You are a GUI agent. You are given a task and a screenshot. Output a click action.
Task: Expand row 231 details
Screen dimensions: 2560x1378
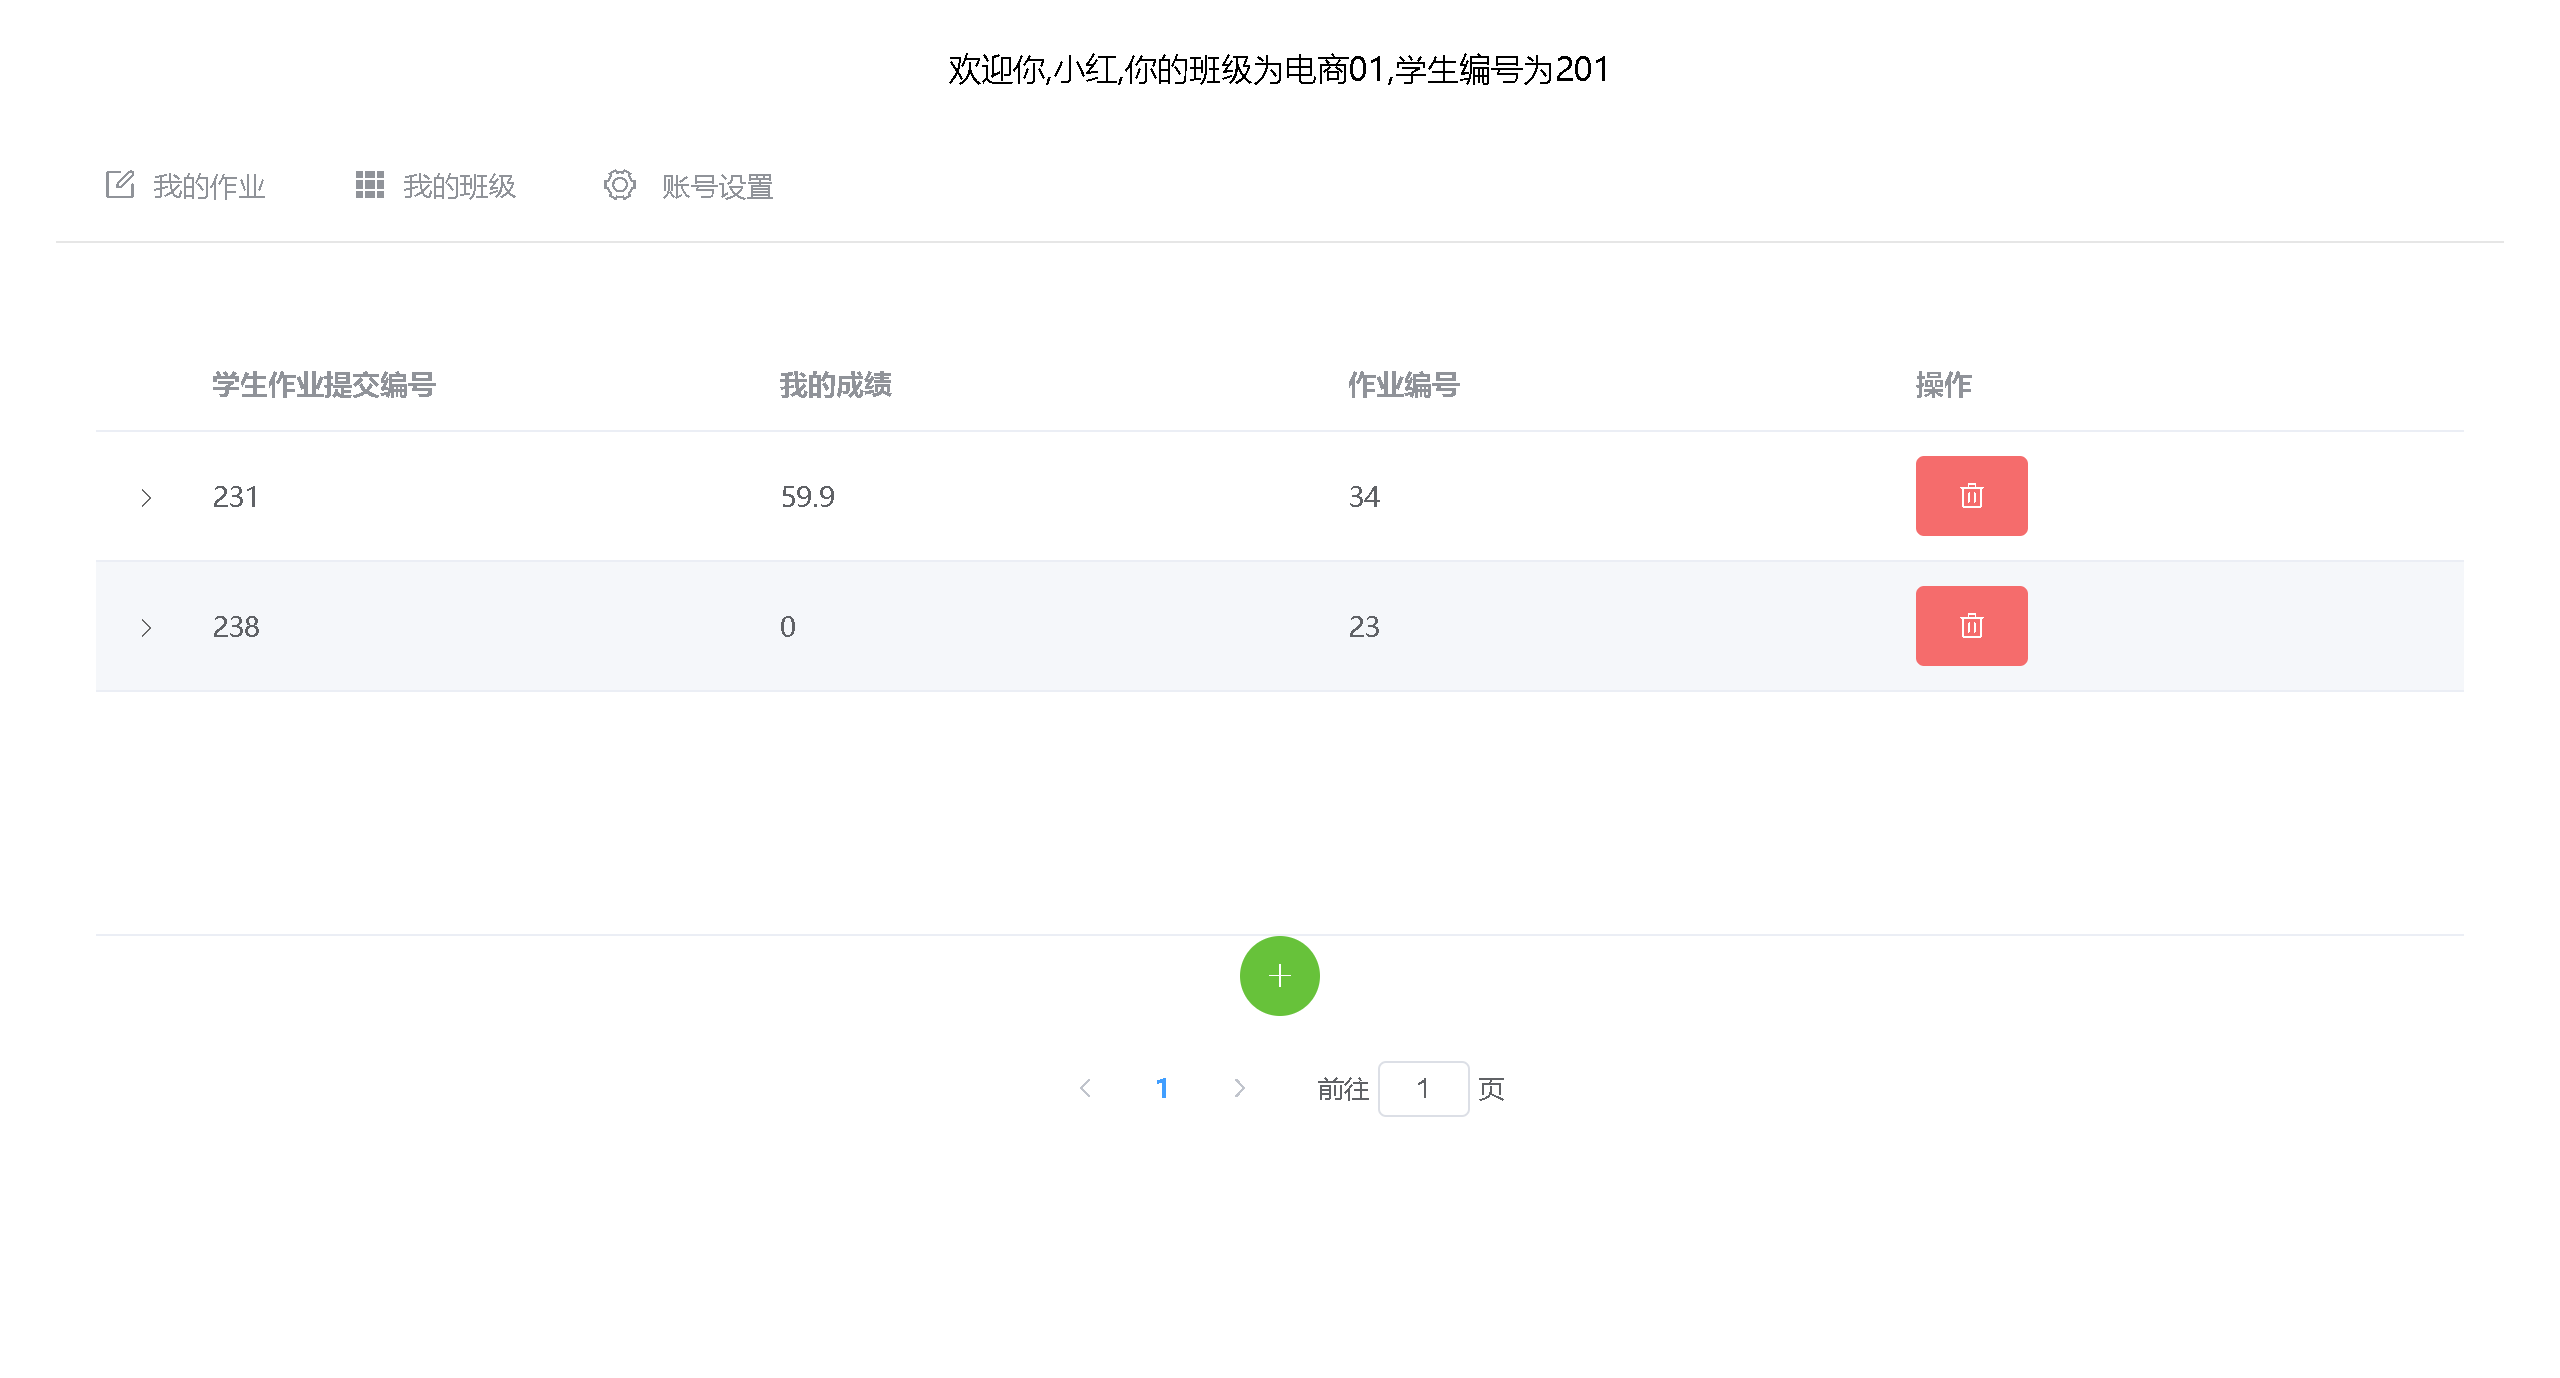point(146,497)
